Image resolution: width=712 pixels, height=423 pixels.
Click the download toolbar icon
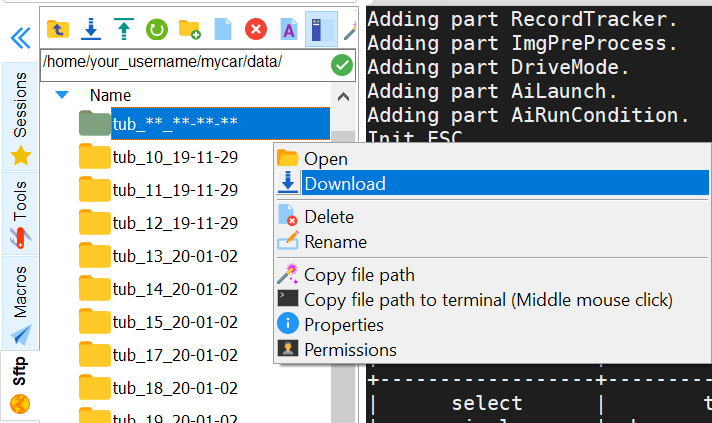click(91, 27)
